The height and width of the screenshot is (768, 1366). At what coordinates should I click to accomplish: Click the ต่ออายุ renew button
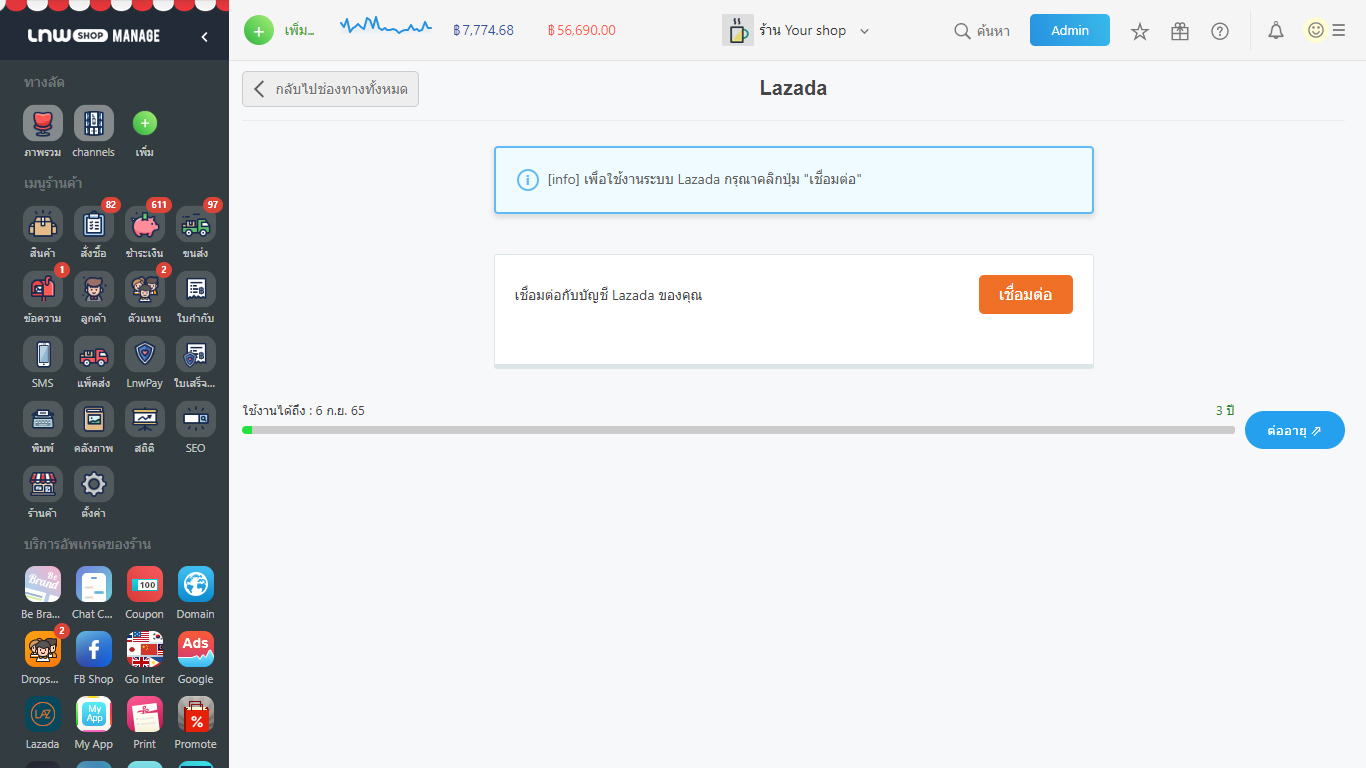[x=1295, y=430]
